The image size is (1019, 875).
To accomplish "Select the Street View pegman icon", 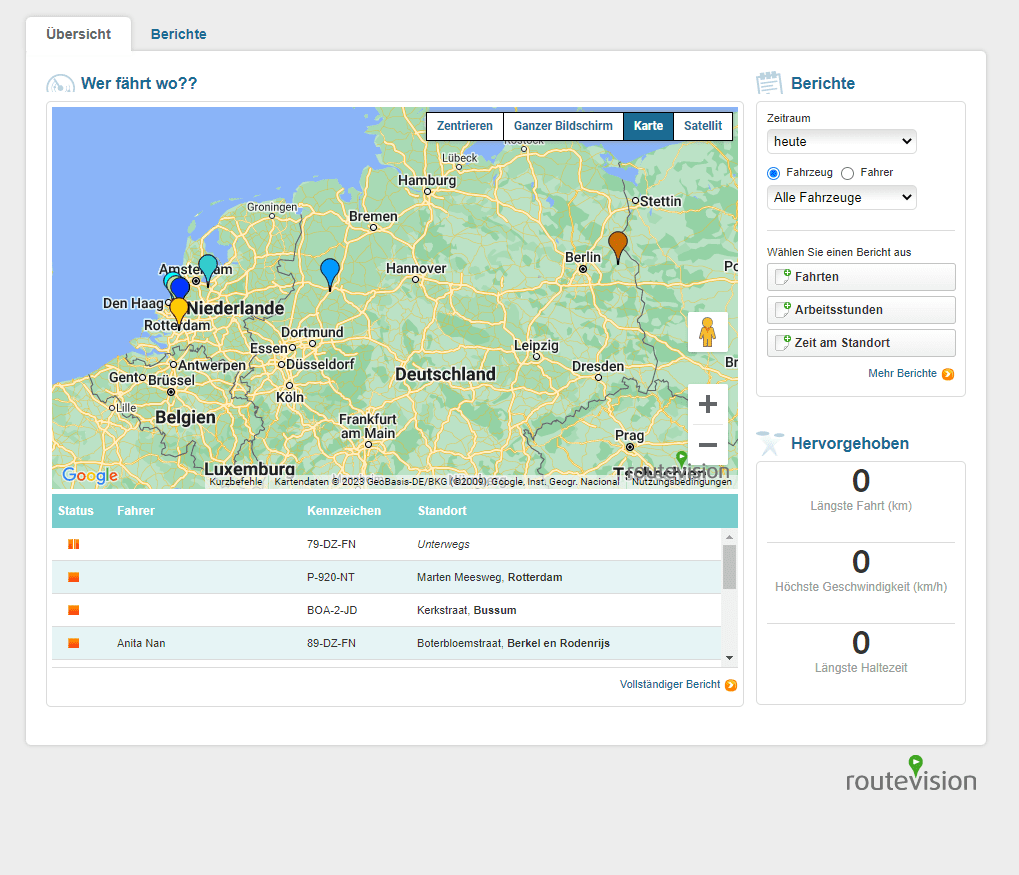I will [x=708, y=332].
